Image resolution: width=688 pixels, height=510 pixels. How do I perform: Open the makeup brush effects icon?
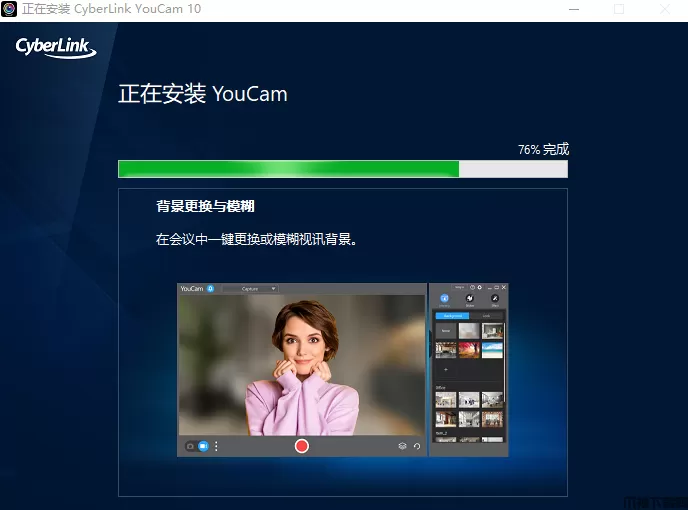click(x=495, y=298)
